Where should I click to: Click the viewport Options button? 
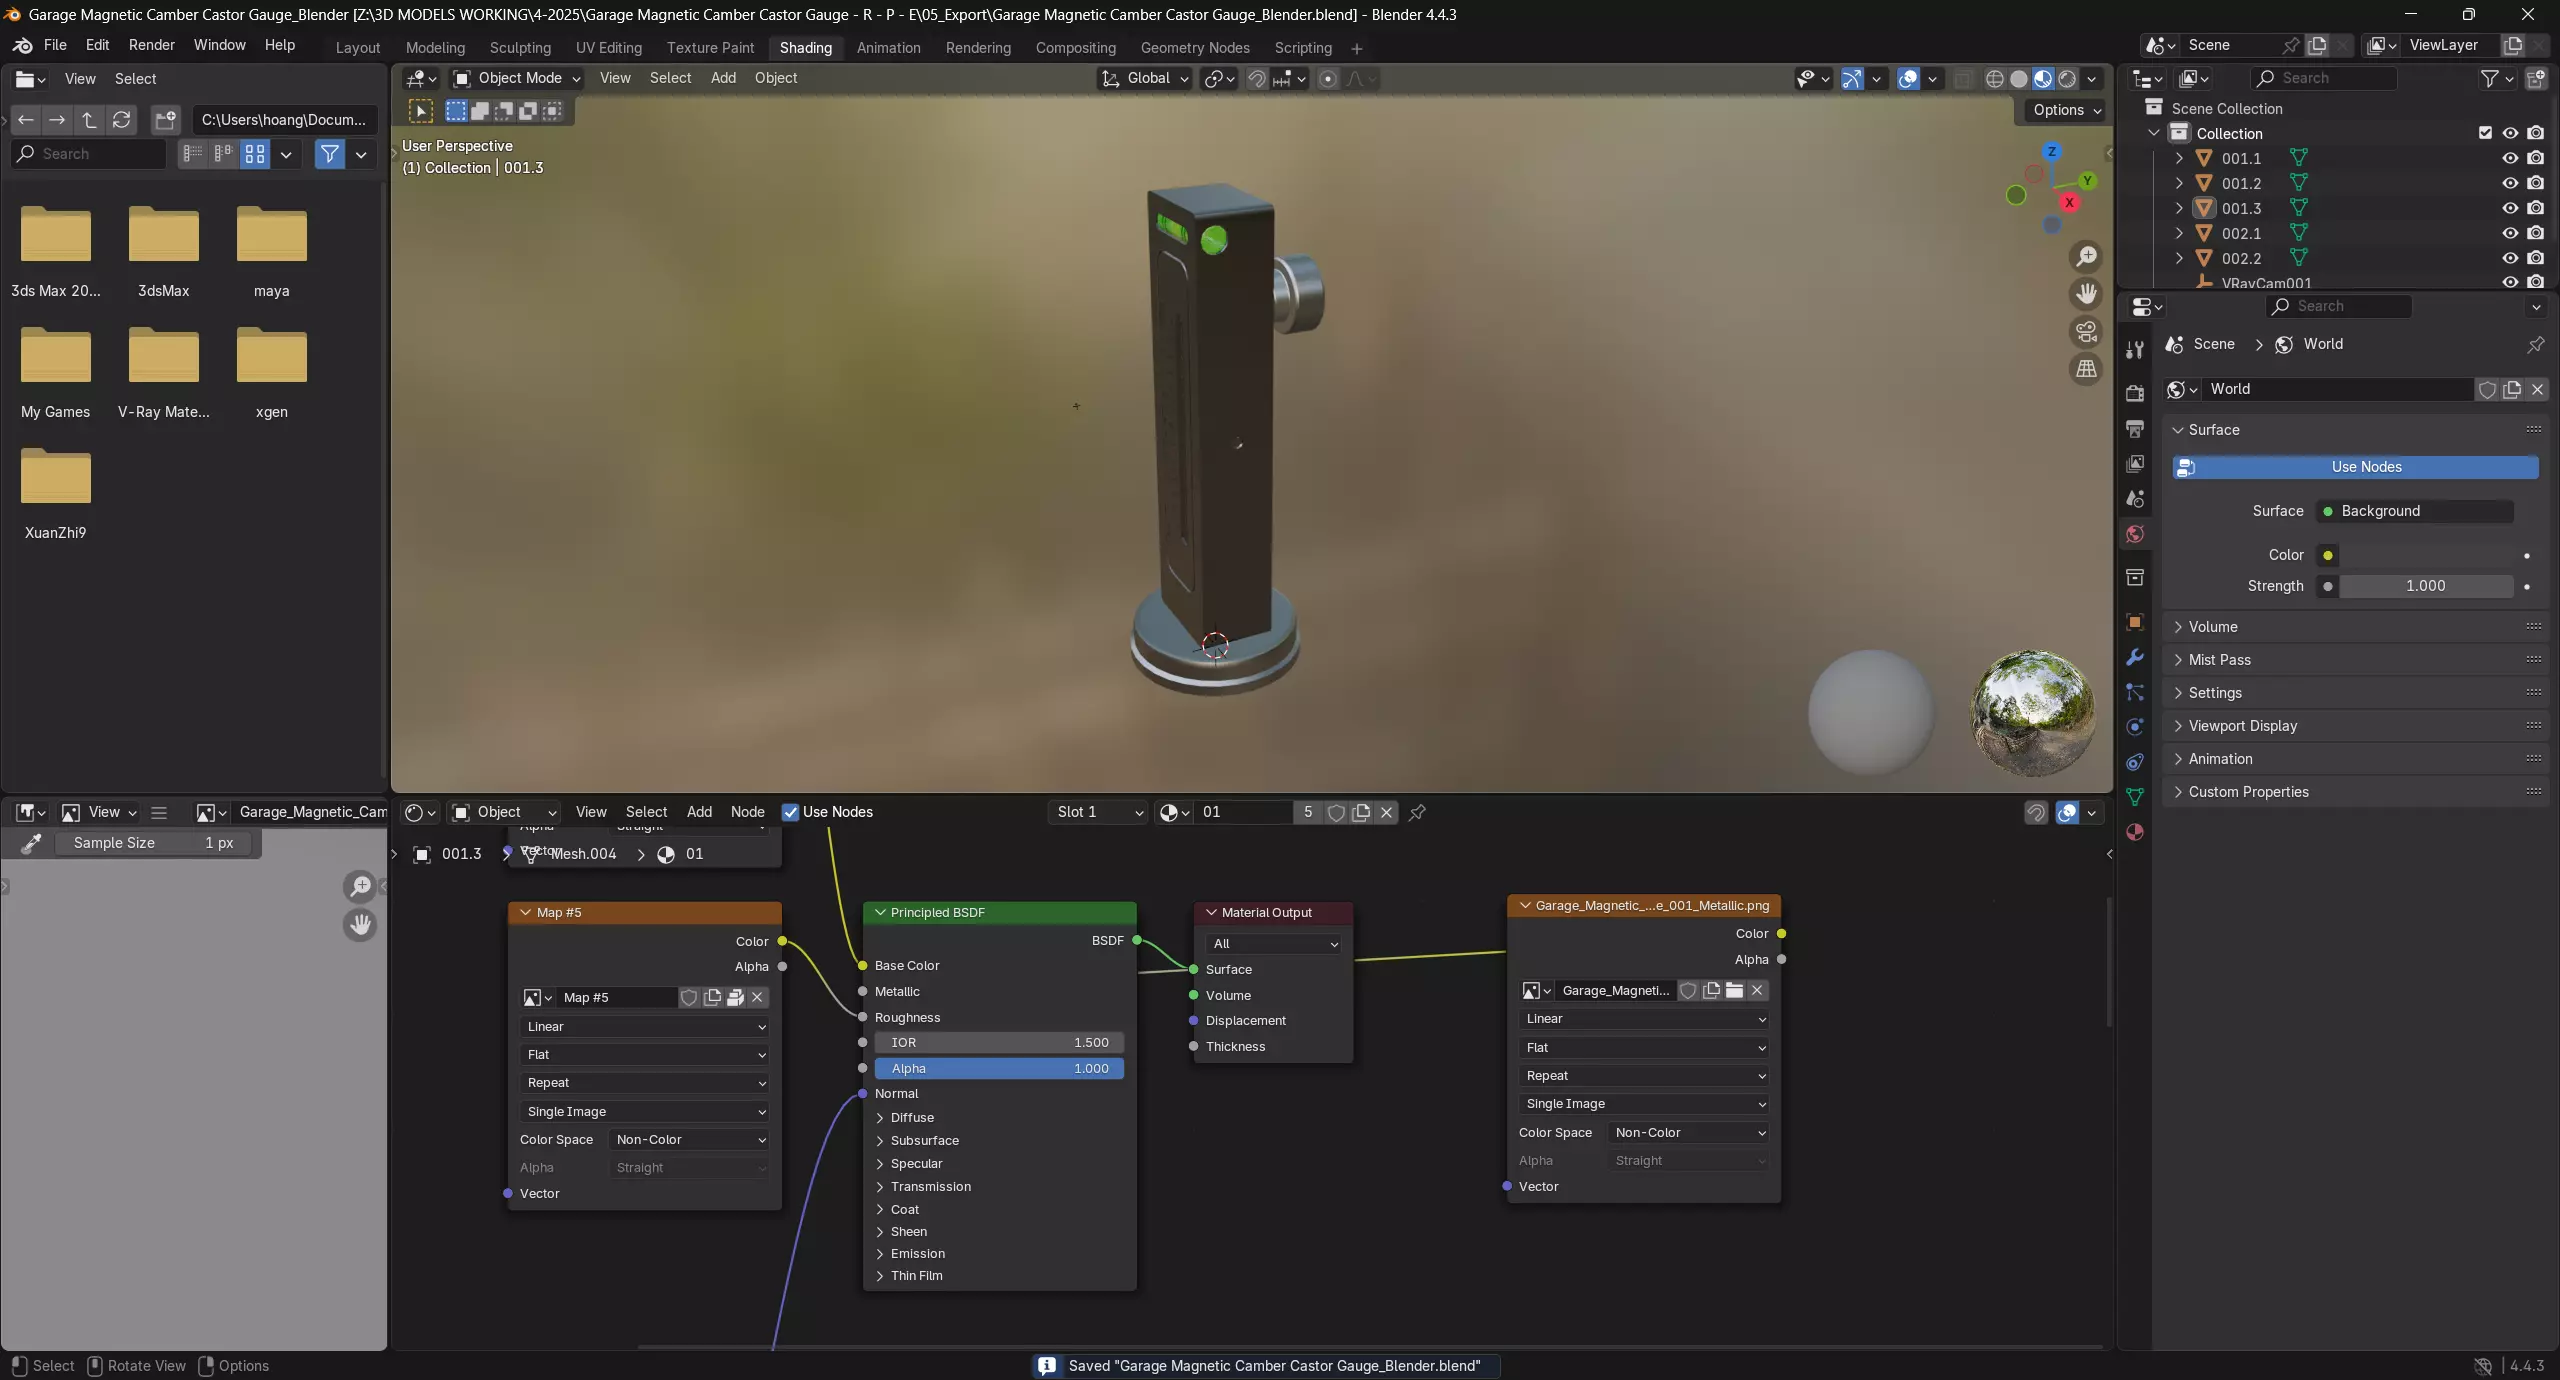click(x=2066, y=110)
